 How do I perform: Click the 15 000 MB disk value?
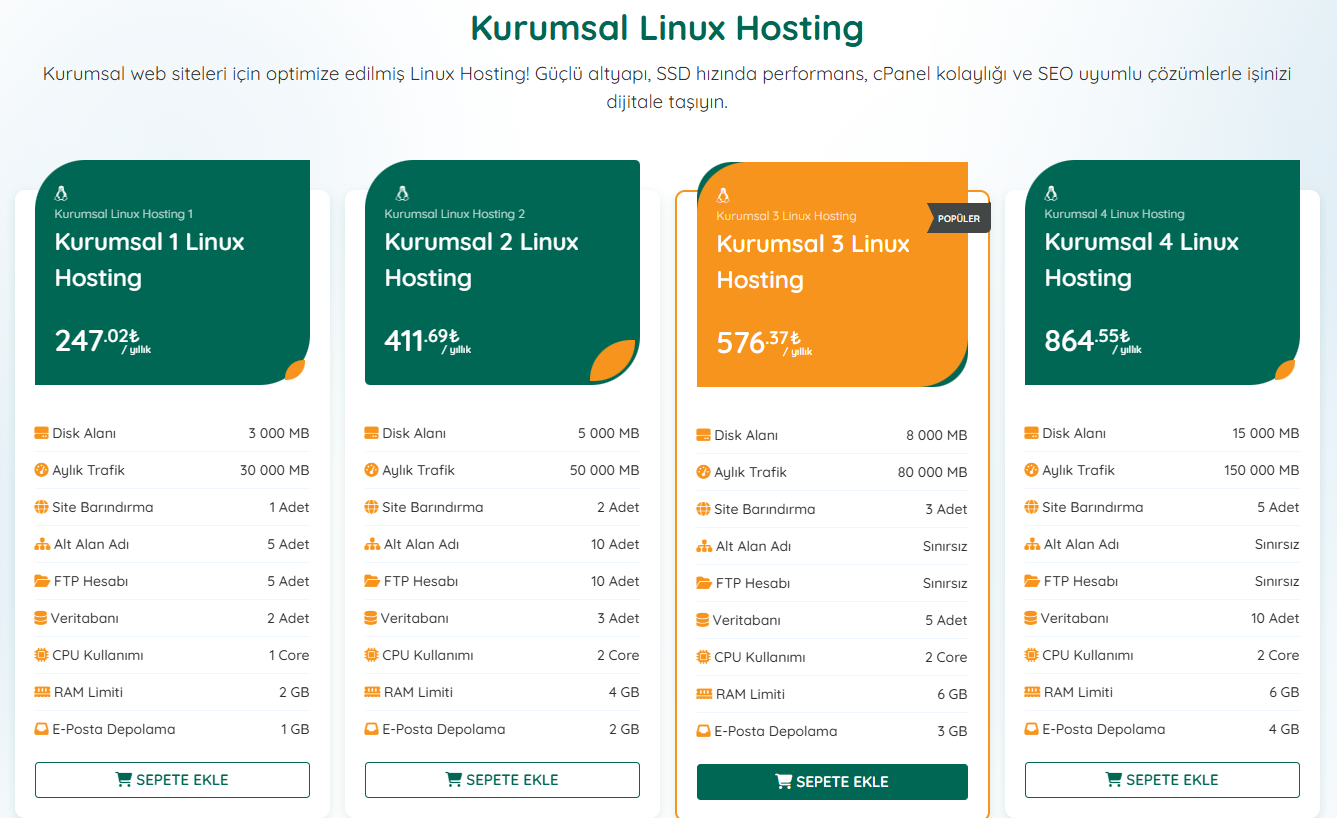pos(1266,433)
